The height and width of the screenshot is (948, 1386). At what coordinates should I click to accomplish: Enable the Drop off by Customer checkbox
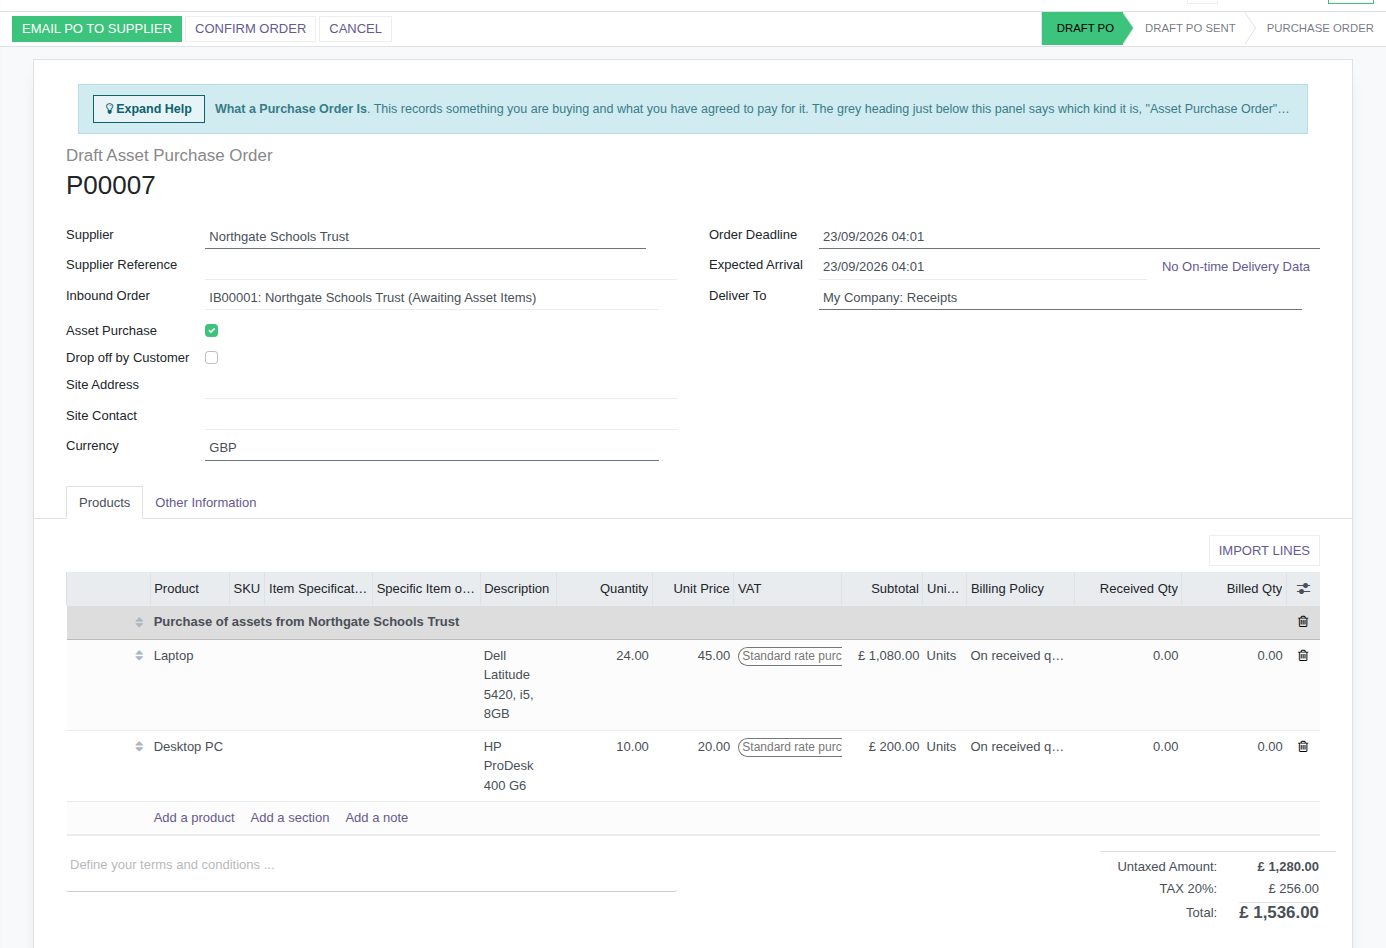[211, 358]
